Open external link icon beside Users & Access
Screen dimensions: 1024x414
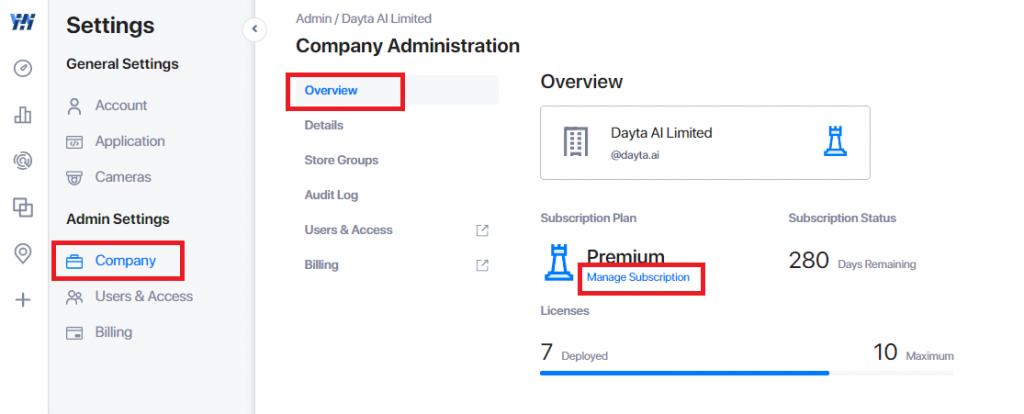tap(482, 230)
